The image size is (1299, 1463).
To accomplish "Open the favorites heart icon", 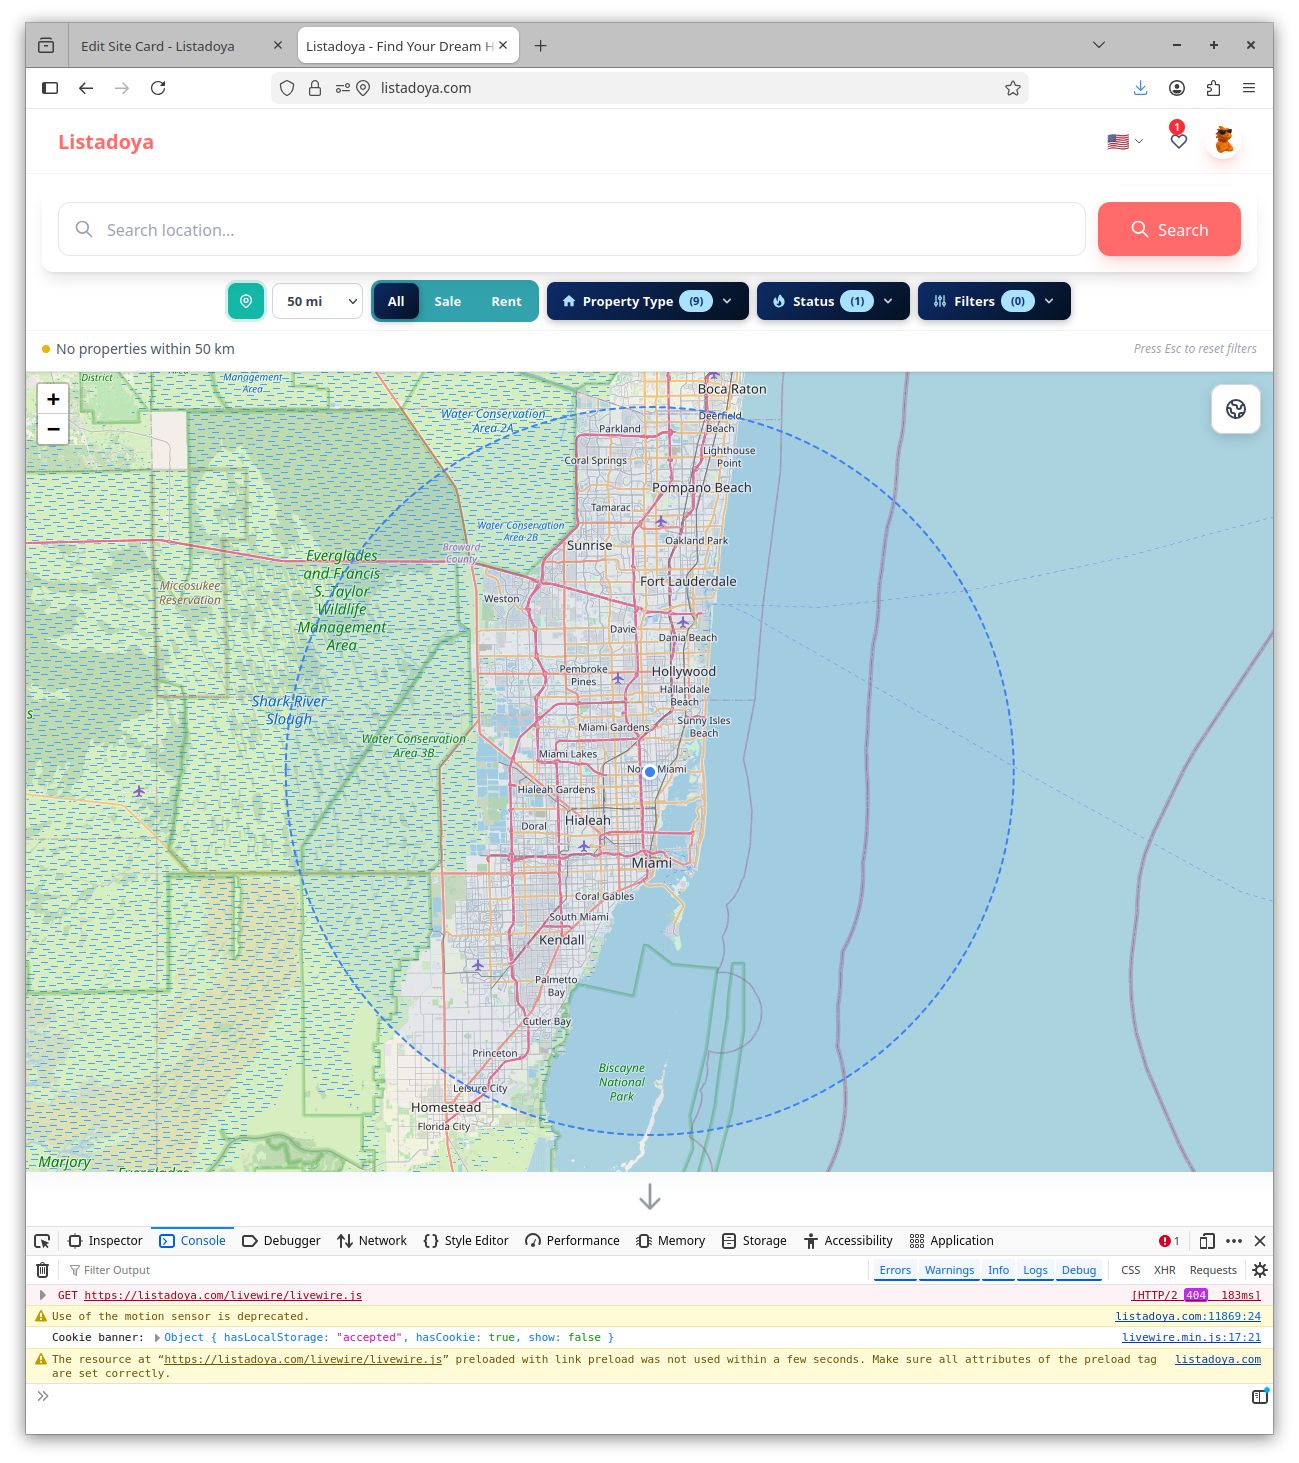I will click(x=1178, y=141).
